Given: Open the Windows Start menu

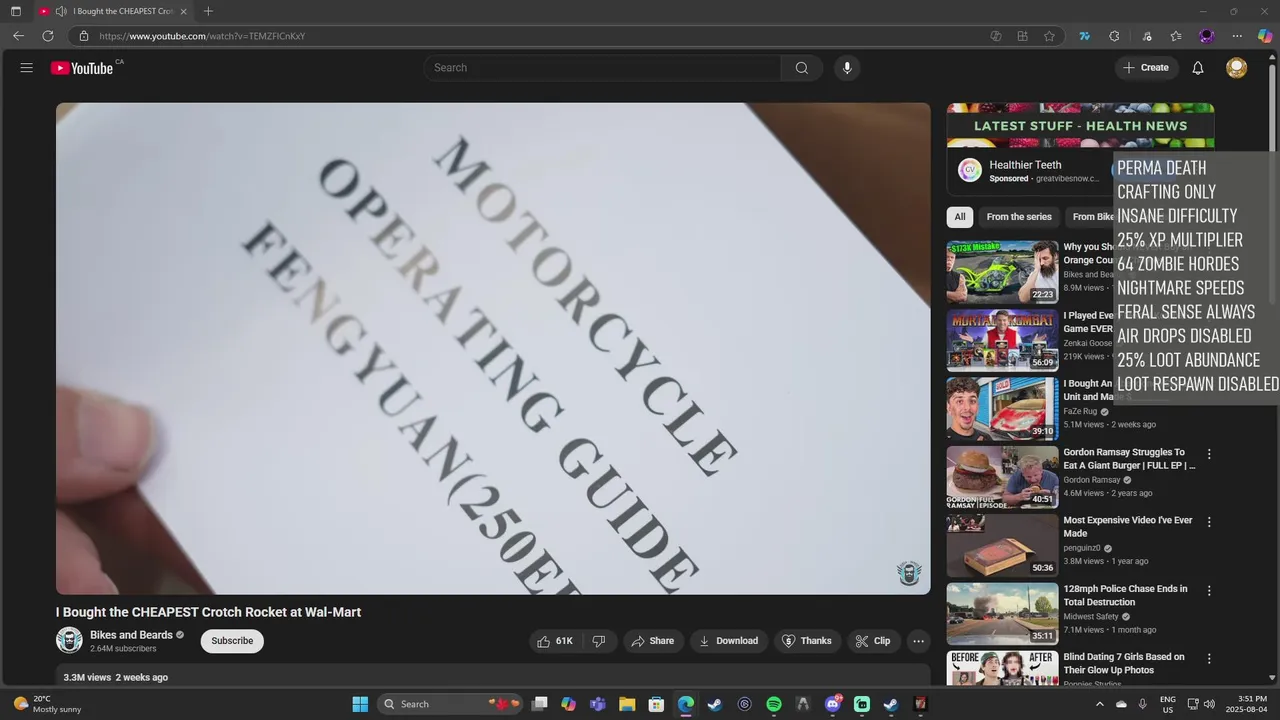Looking at the screenshot, I should tap(360, 704).
